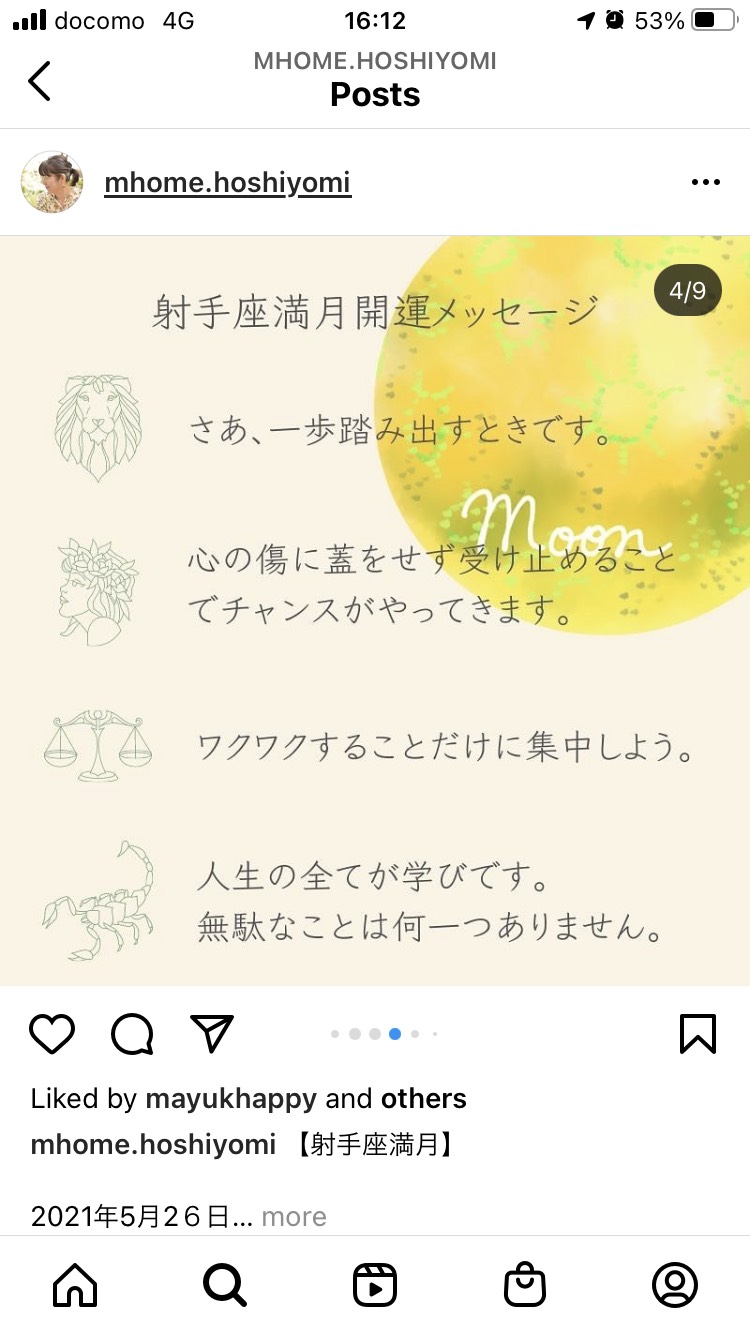Select the highlighted blue carousel dot
Viewport: 750px width, 1334px height.
click(395, 1034)
